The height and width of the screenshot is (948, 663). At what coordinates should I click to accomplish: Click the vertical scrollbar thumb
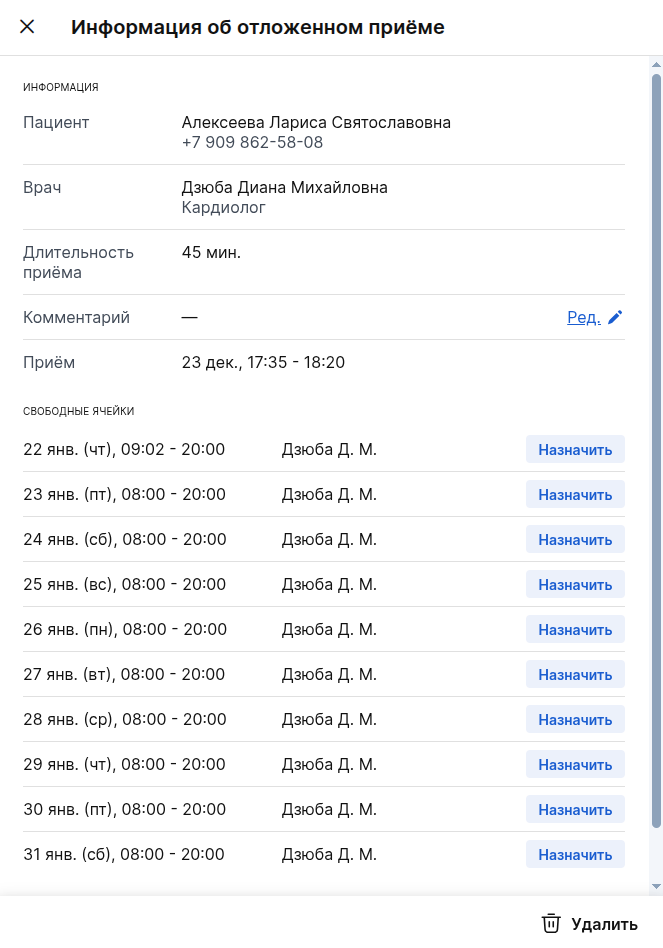tap(657, 450)
